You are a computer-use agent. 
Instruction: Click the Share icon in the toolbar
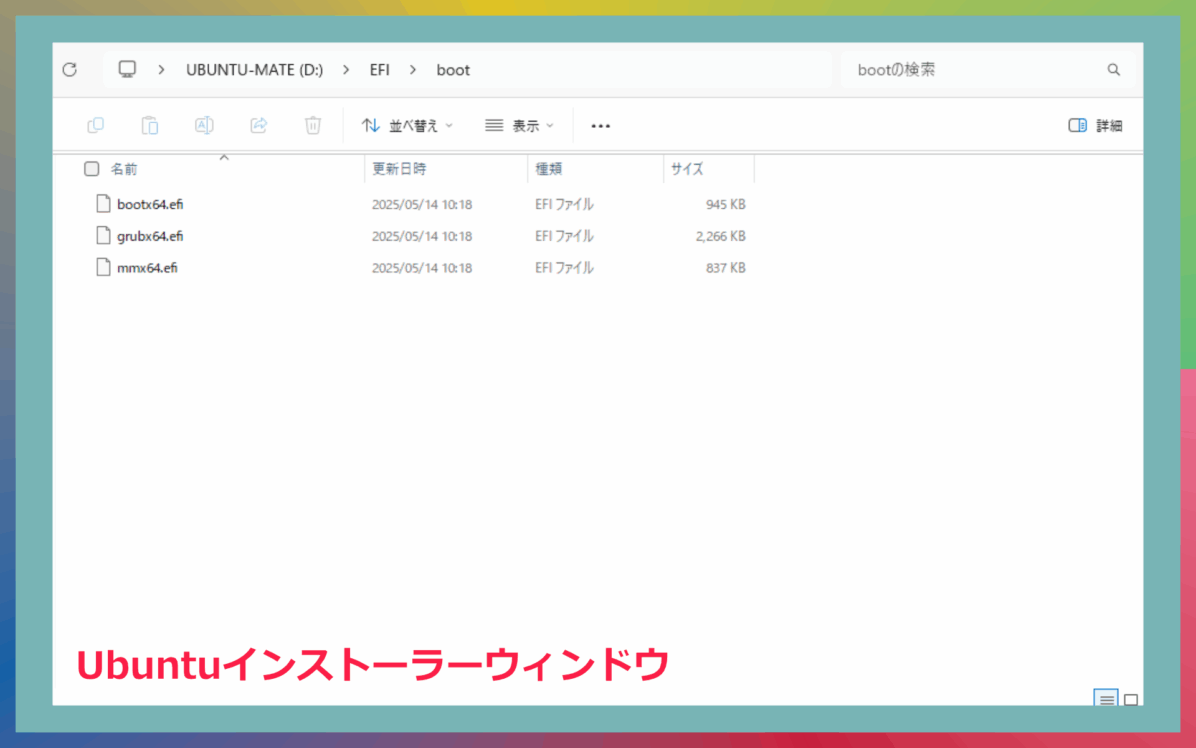tap(258, 125)
